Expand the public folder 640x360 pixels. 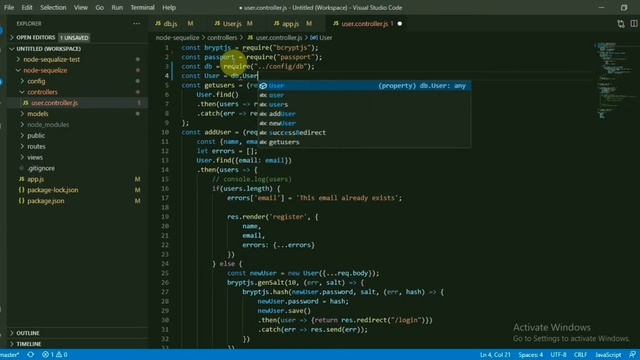pyautogui.click(x=36, y=136)
